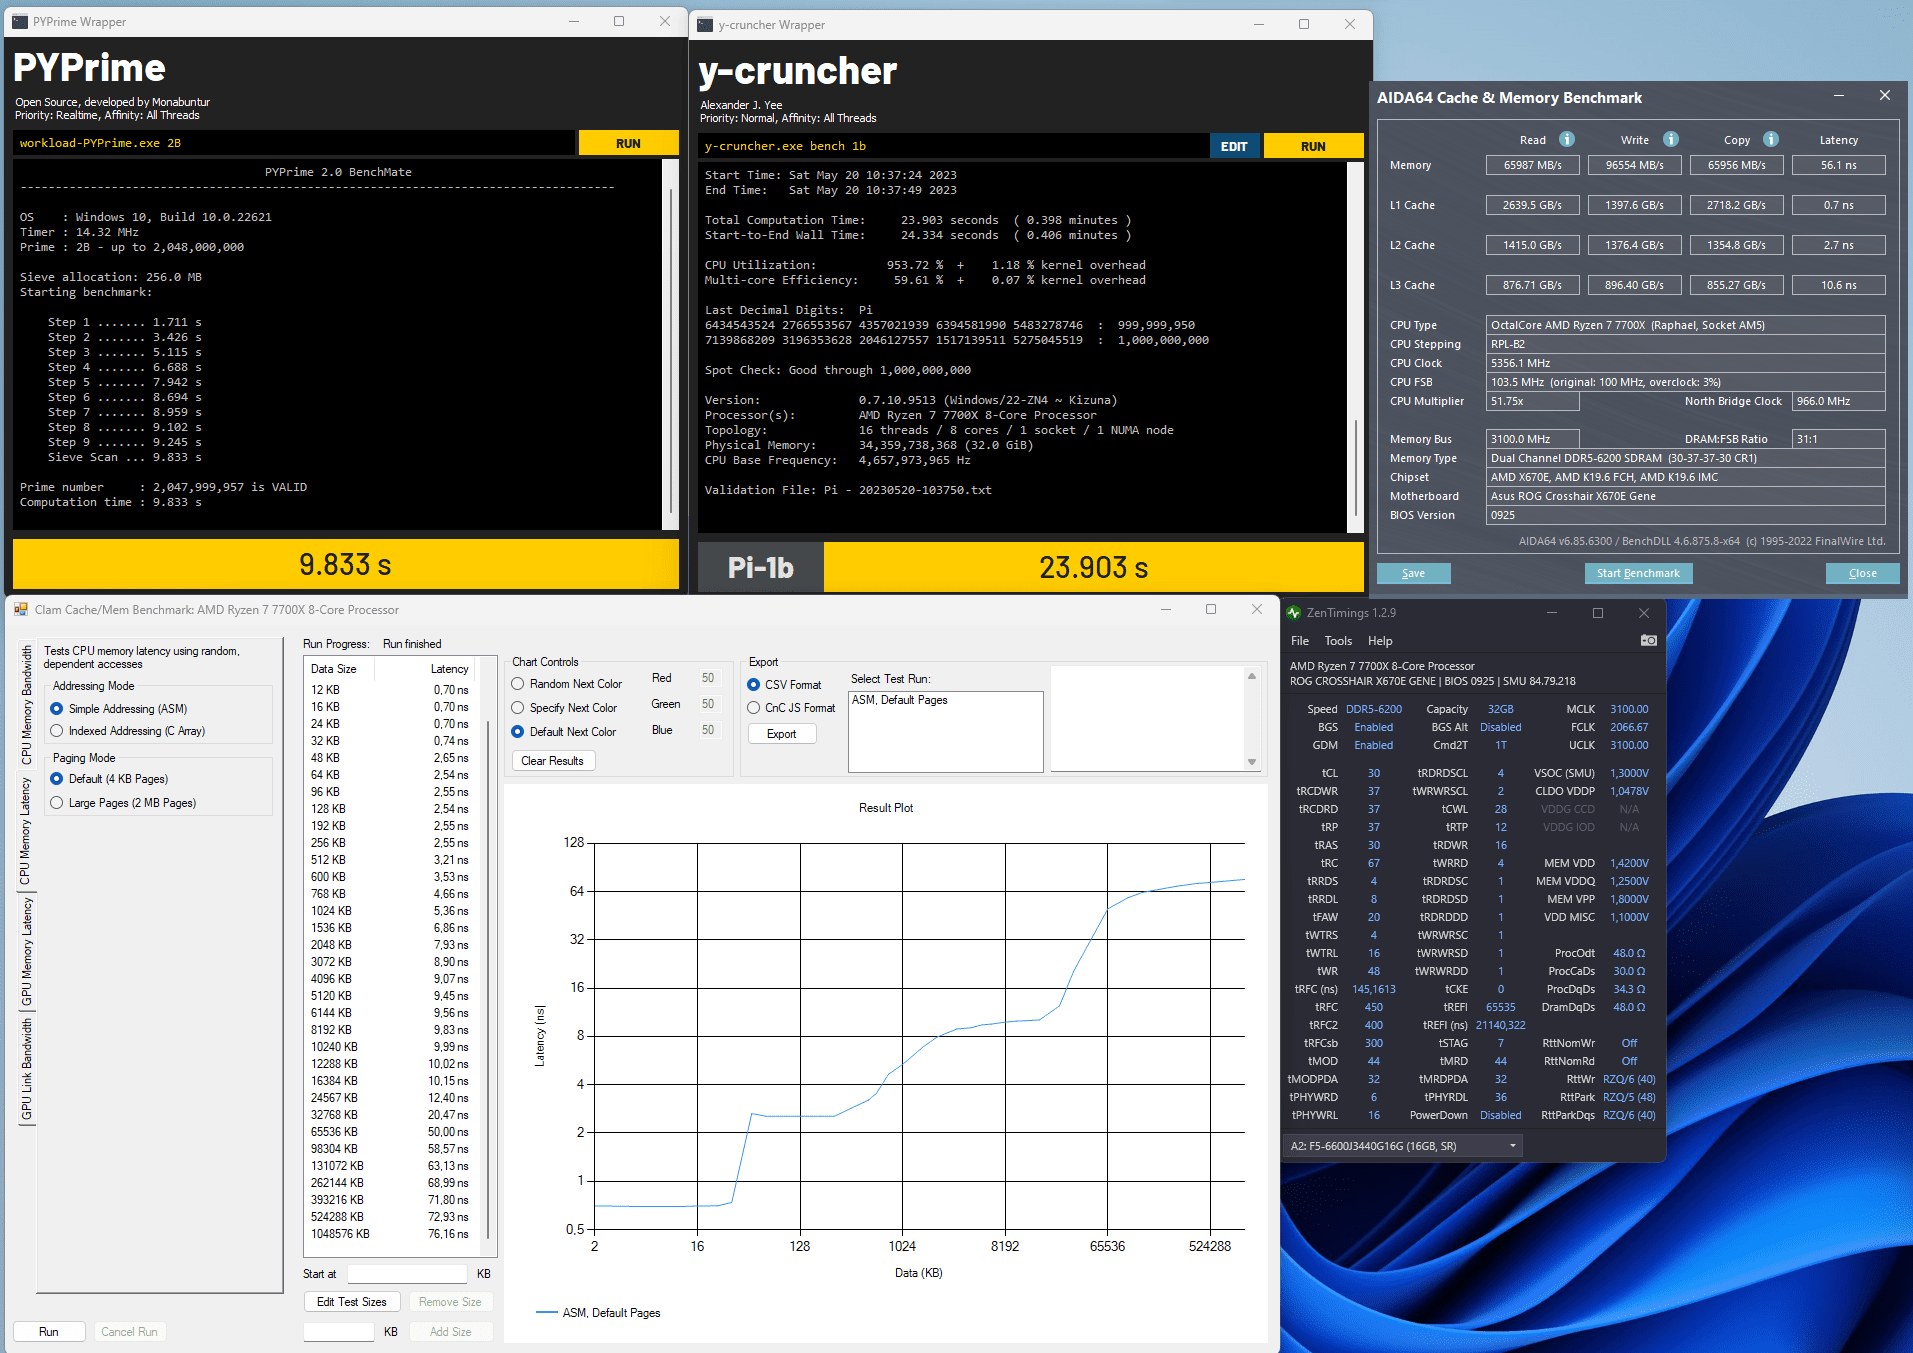Click the 65536 KB latency row
This screenshot has height=1353, width=1913.
390,1132
